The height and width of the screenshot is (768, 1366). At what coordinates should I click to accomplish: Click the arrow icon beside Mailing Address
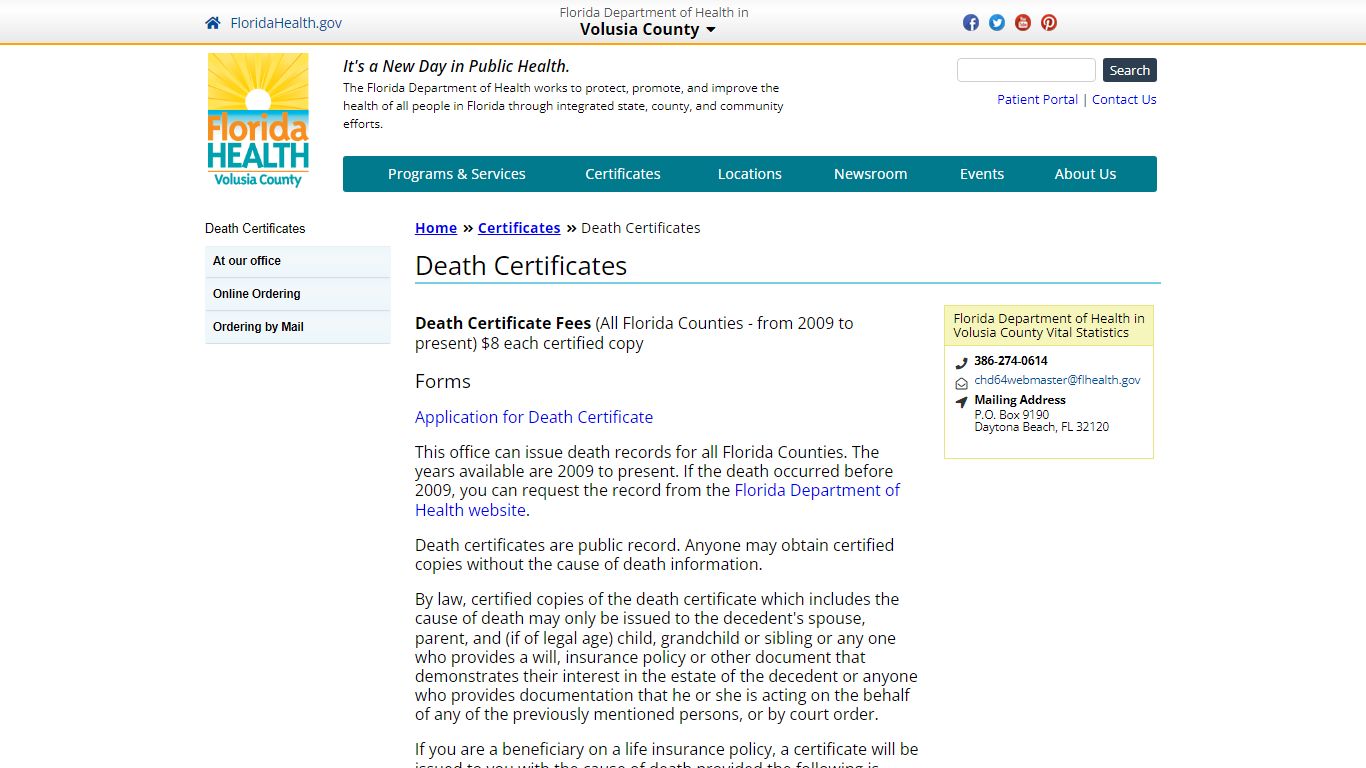pyautogui.click(x=962, y=402)
